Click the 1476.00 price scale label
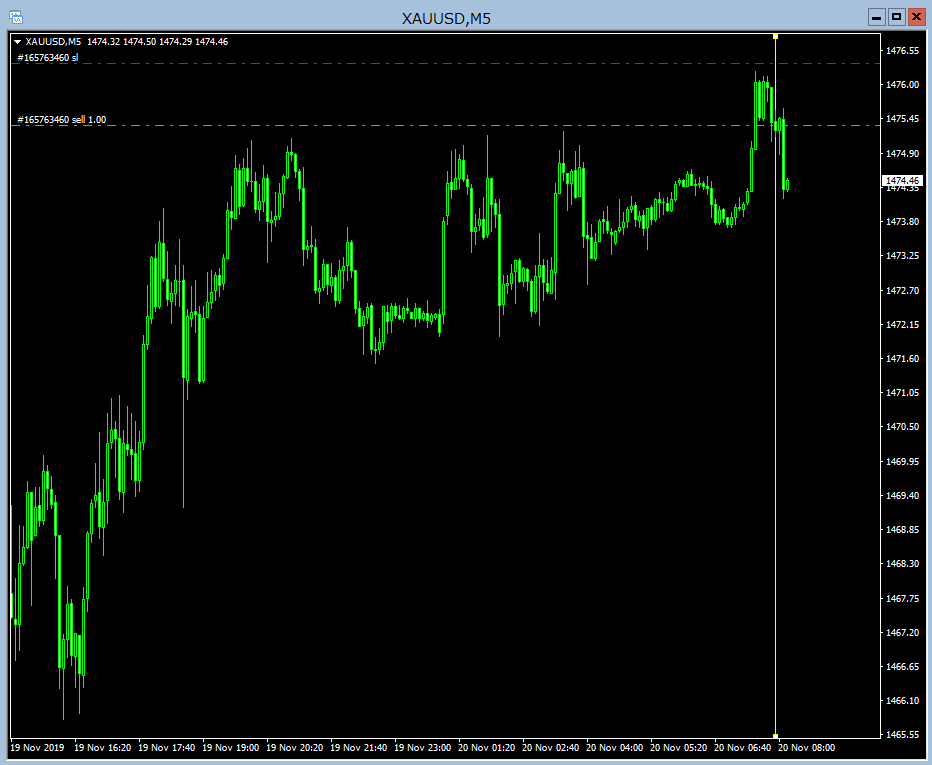Viewport: 932px width, 765px height. coord(902,84)
